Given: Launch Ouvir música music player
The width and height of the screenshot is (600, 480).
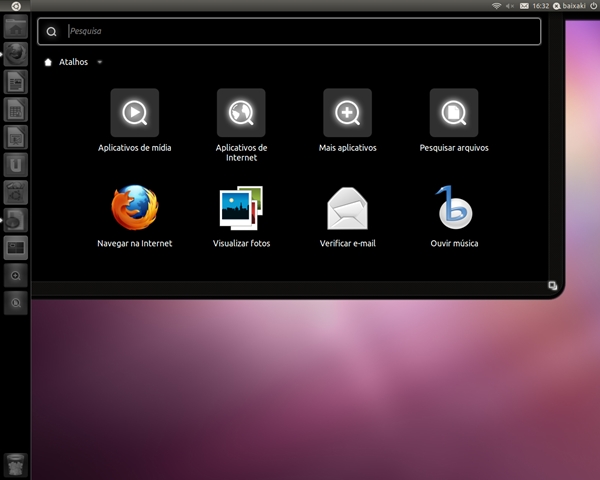Looking at the screenshot, I should [x=454, y=209].
